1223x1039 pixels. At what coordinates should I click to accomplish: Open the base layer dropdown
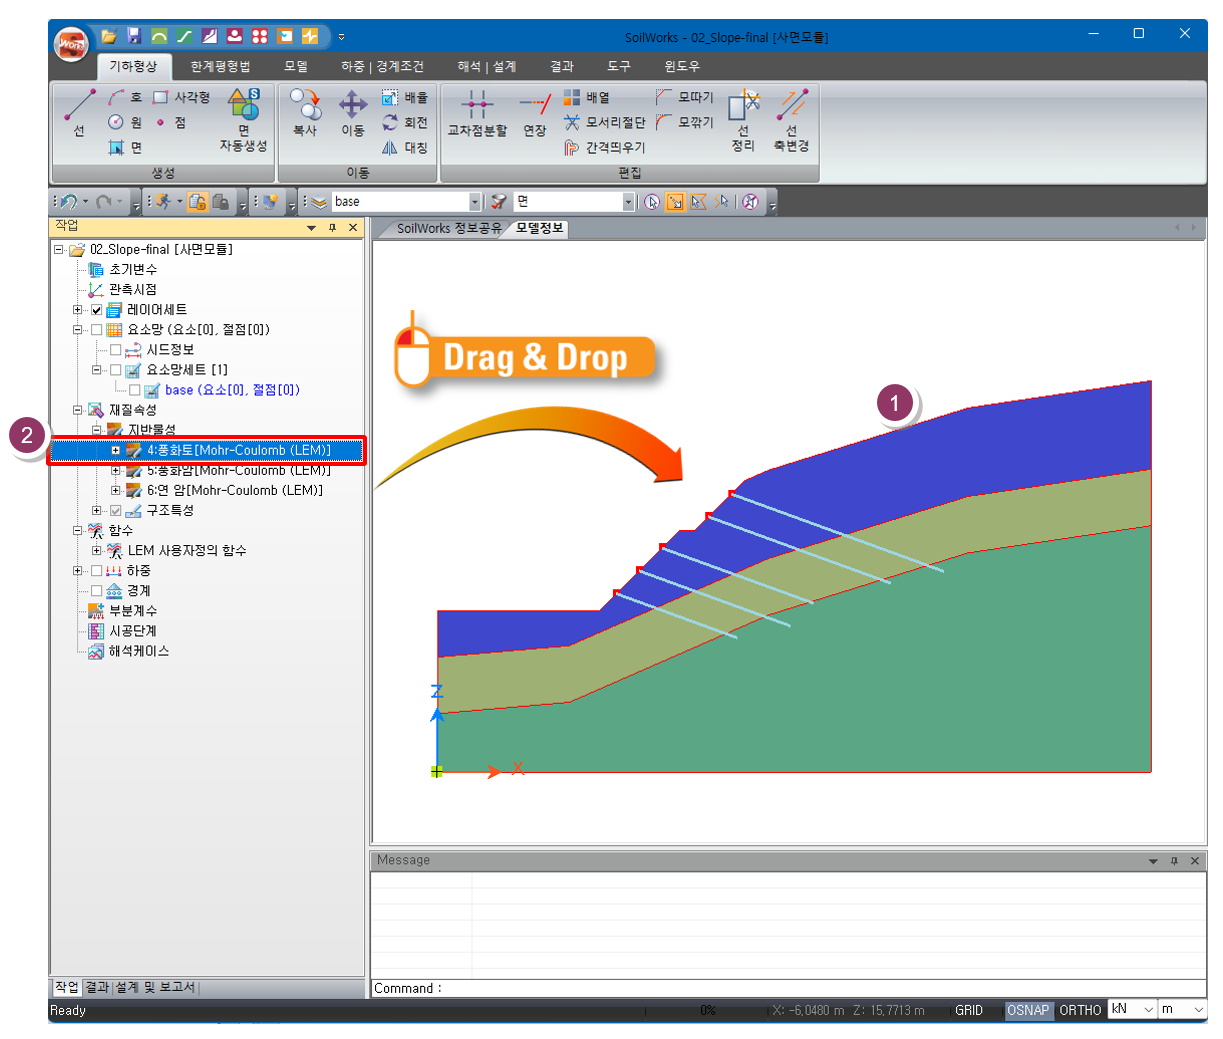pyautogui.click(x=475, y=202)
